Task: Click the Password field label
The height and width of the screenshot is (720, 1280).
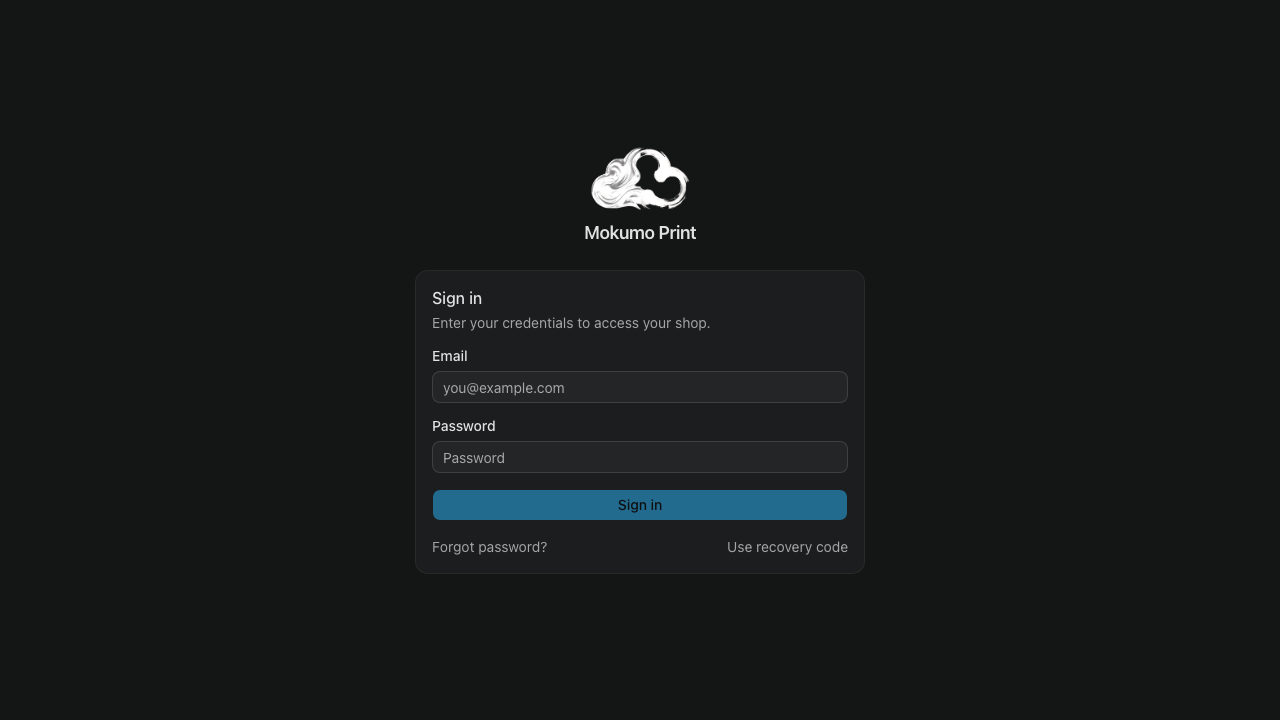Action: point(463,426)
